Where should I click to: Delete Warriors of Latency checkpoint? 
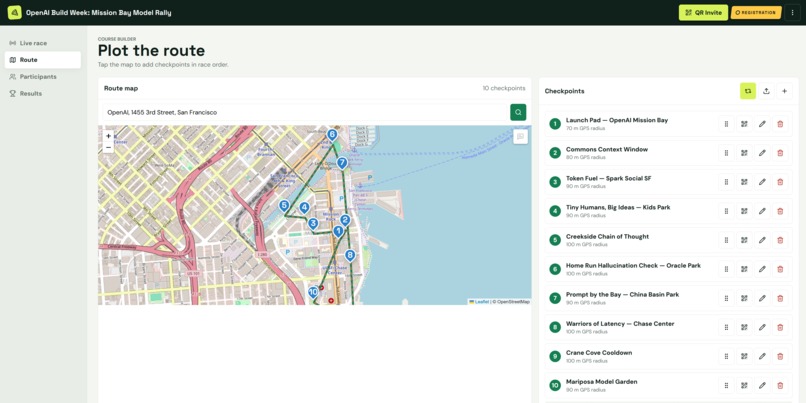click(780, 327)
